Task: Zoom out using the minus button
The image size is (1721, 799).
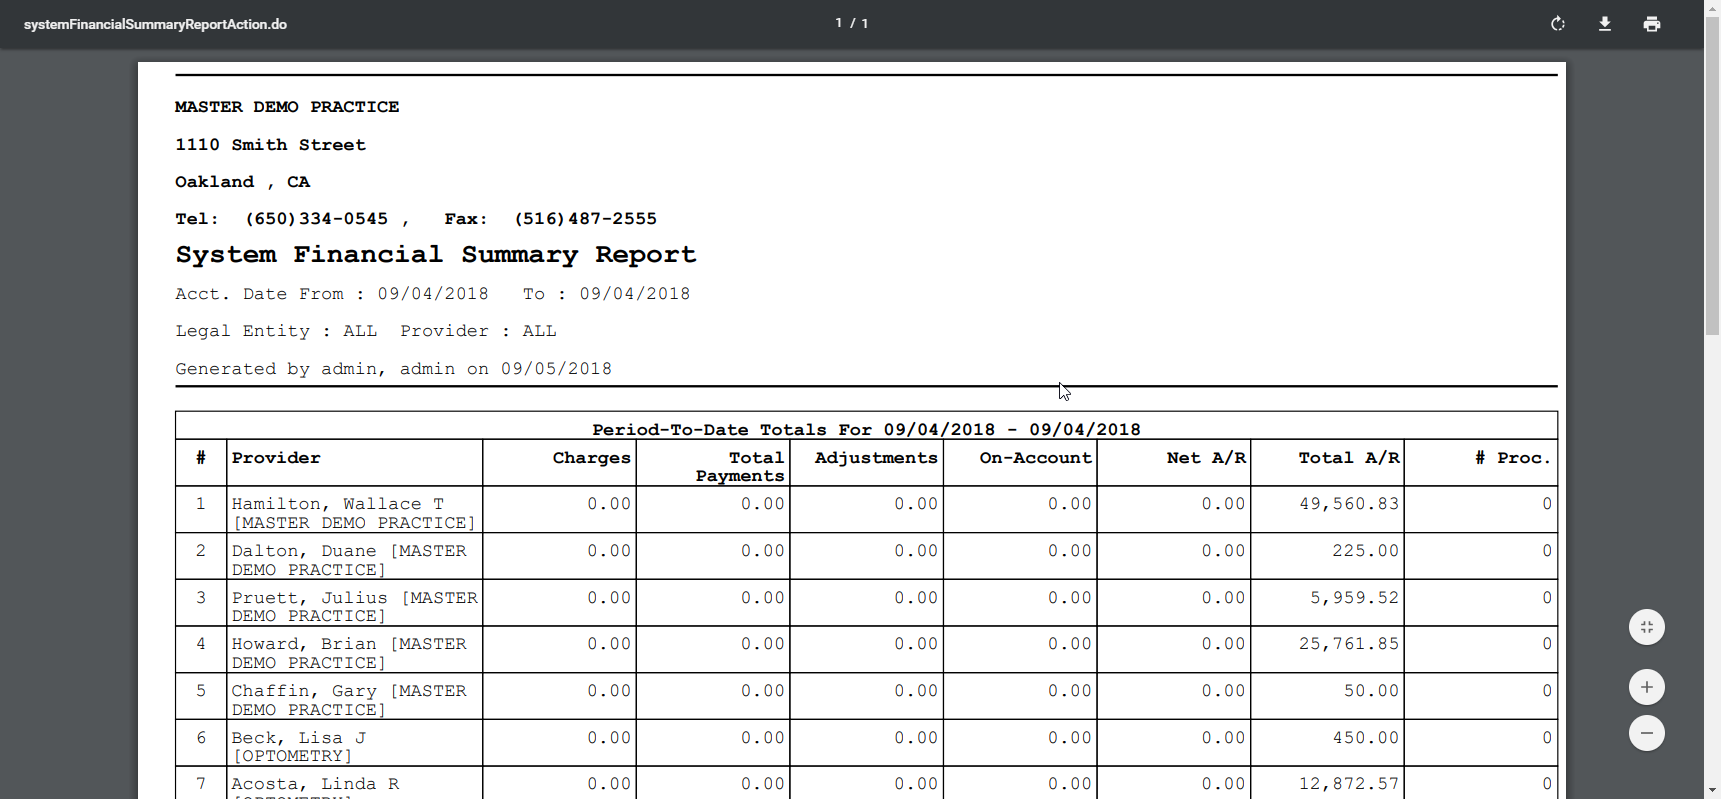Action: 1646,733
